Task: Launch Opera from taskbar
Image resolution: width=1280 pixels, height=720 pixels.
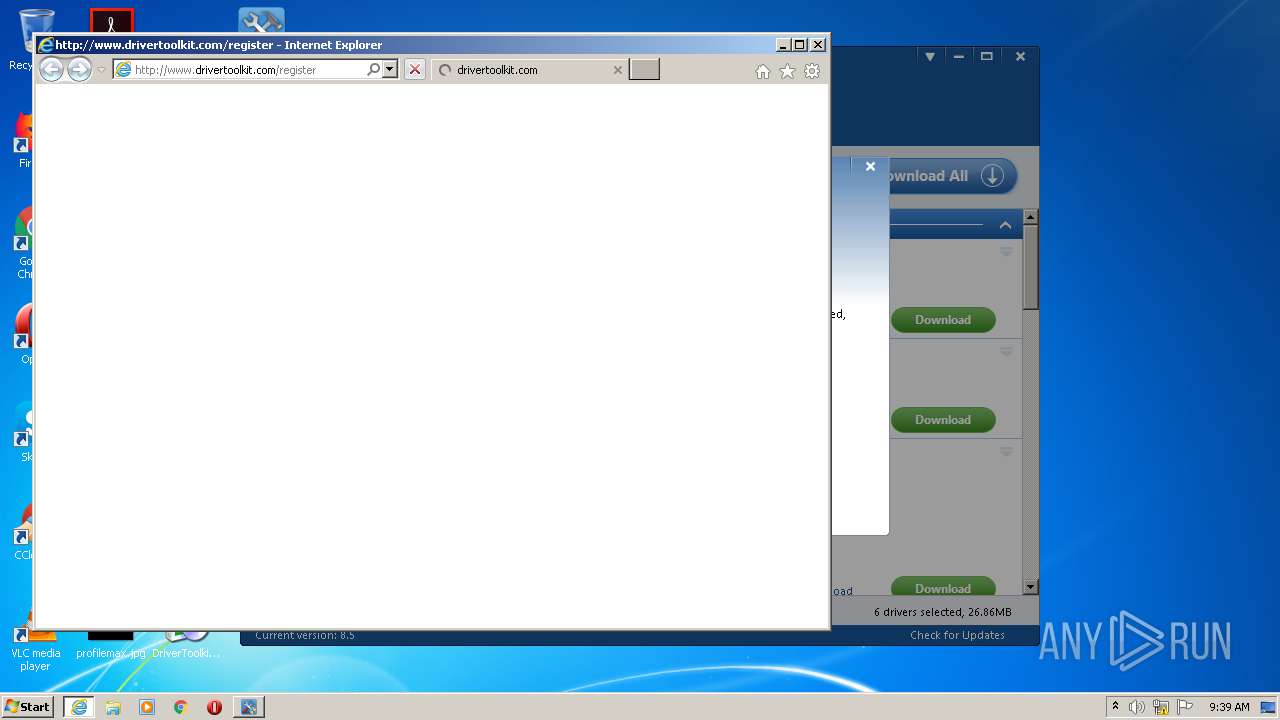Action: pyautogui.click(x=214, y=707)
